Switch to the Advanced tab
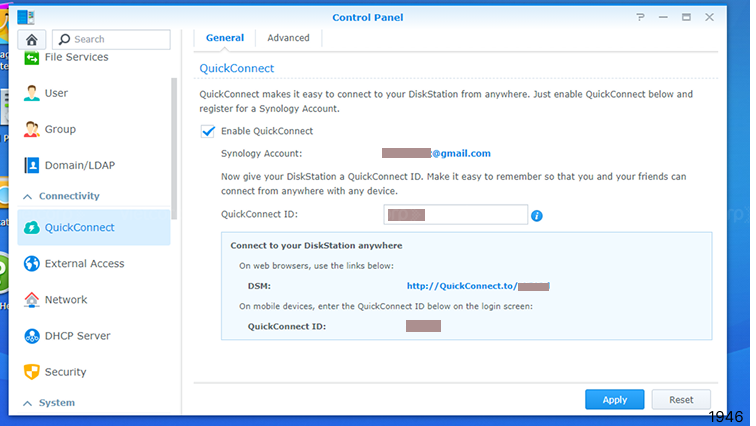 point(288,38)
